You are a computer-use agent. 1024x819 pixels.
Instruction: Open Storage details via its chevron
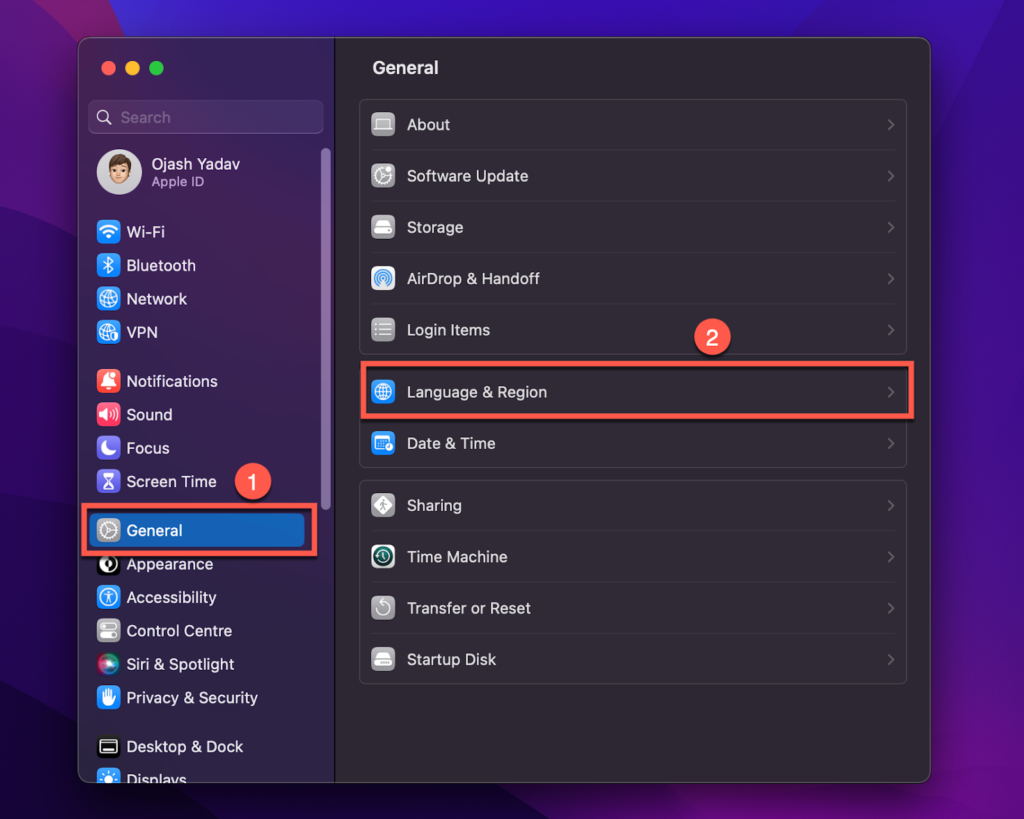pos(891,227)
